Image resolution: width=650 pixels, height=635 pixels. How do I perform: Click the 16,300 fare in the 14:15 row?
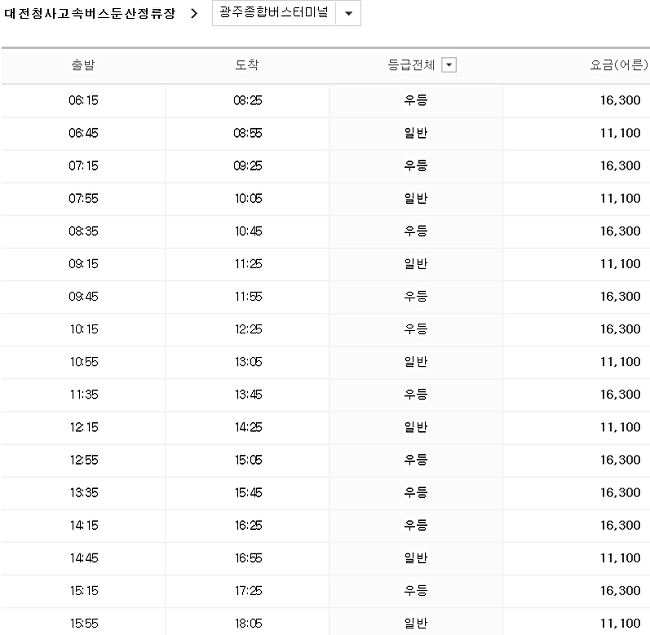point(621,526)
